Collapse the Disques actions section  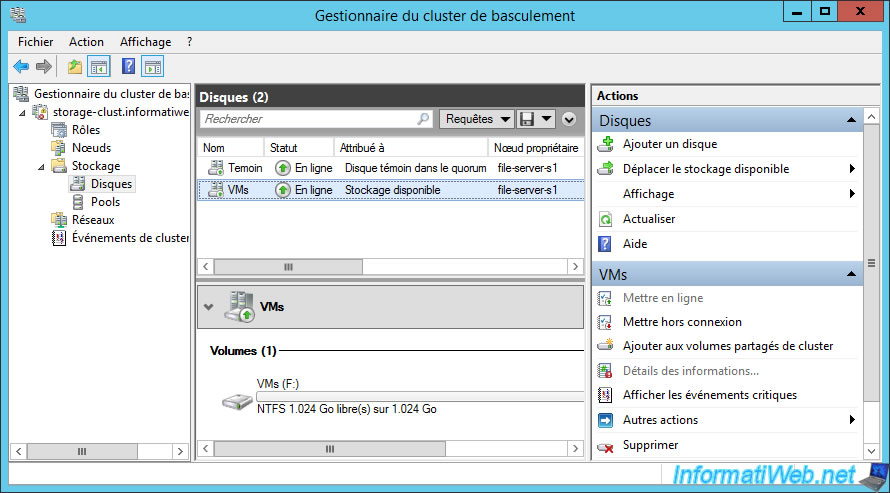[x=851, y=120]
